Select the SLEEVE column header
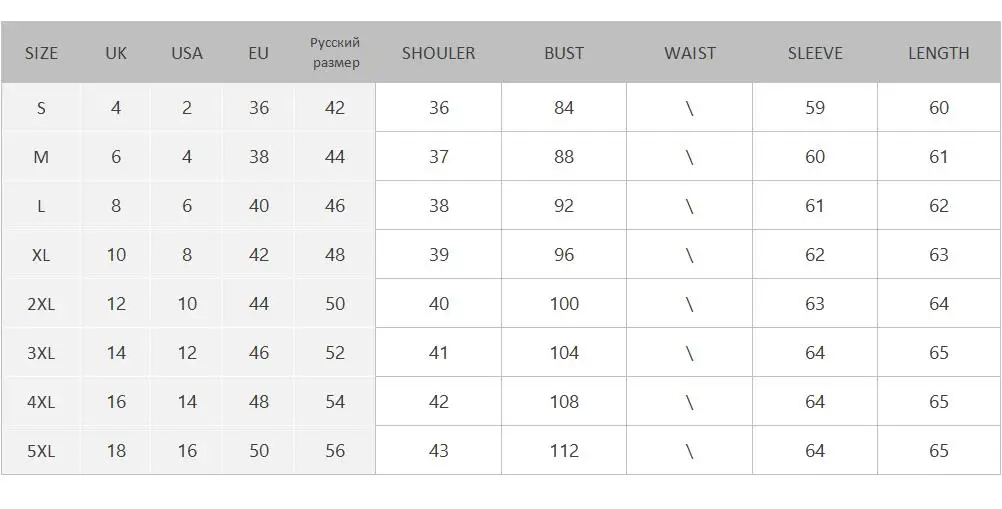 [x=815, y=53]
